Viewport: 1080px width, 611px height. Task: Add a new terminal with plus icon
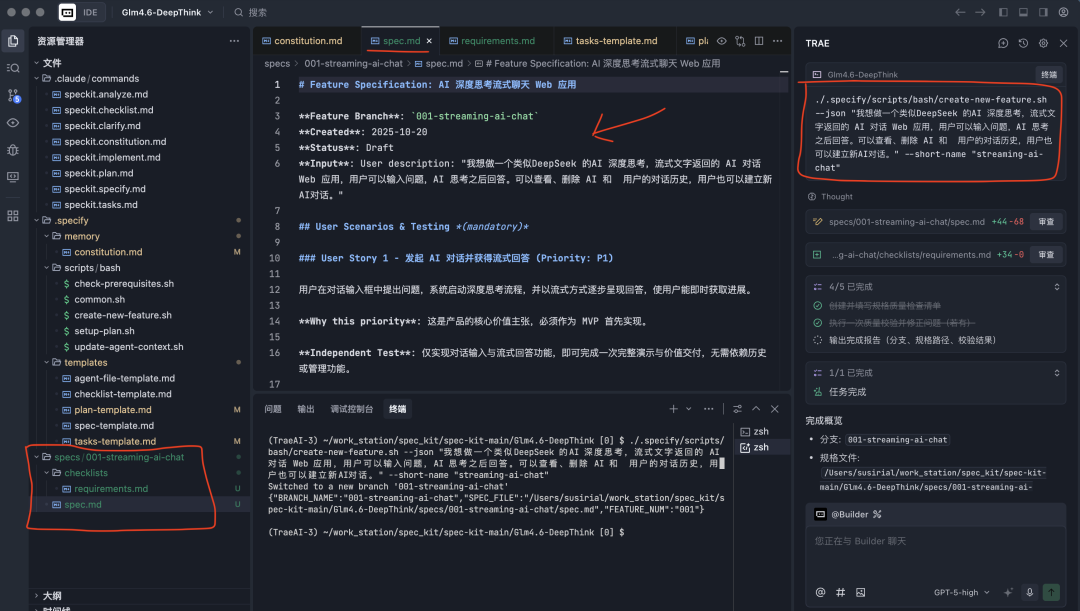point(673,409)
